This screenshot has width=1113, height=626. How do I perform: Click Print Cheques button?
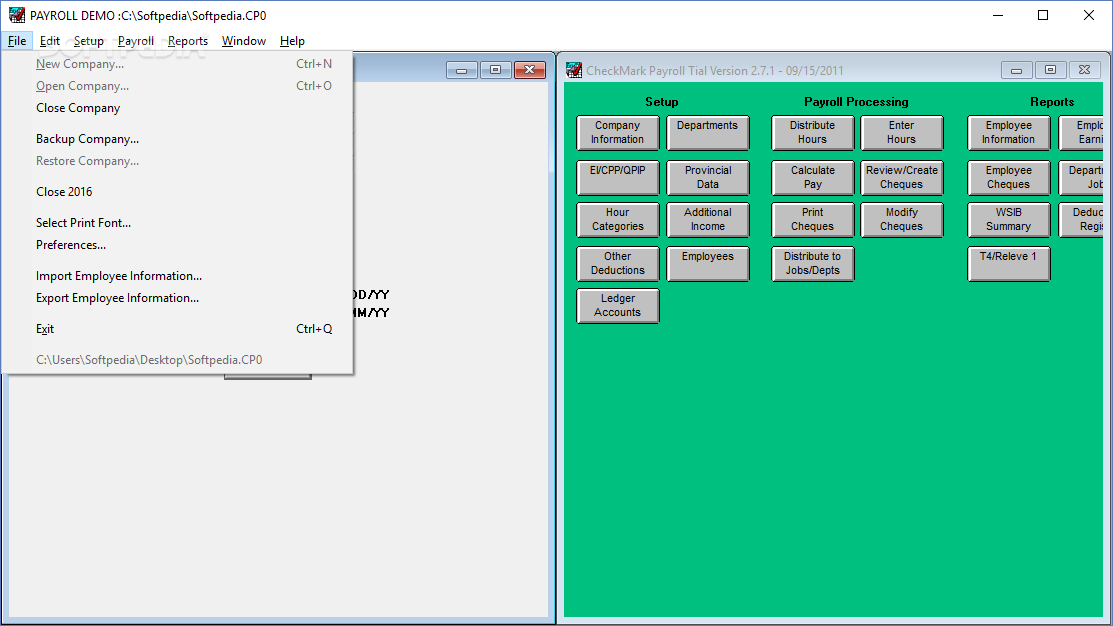pos(813,219)
